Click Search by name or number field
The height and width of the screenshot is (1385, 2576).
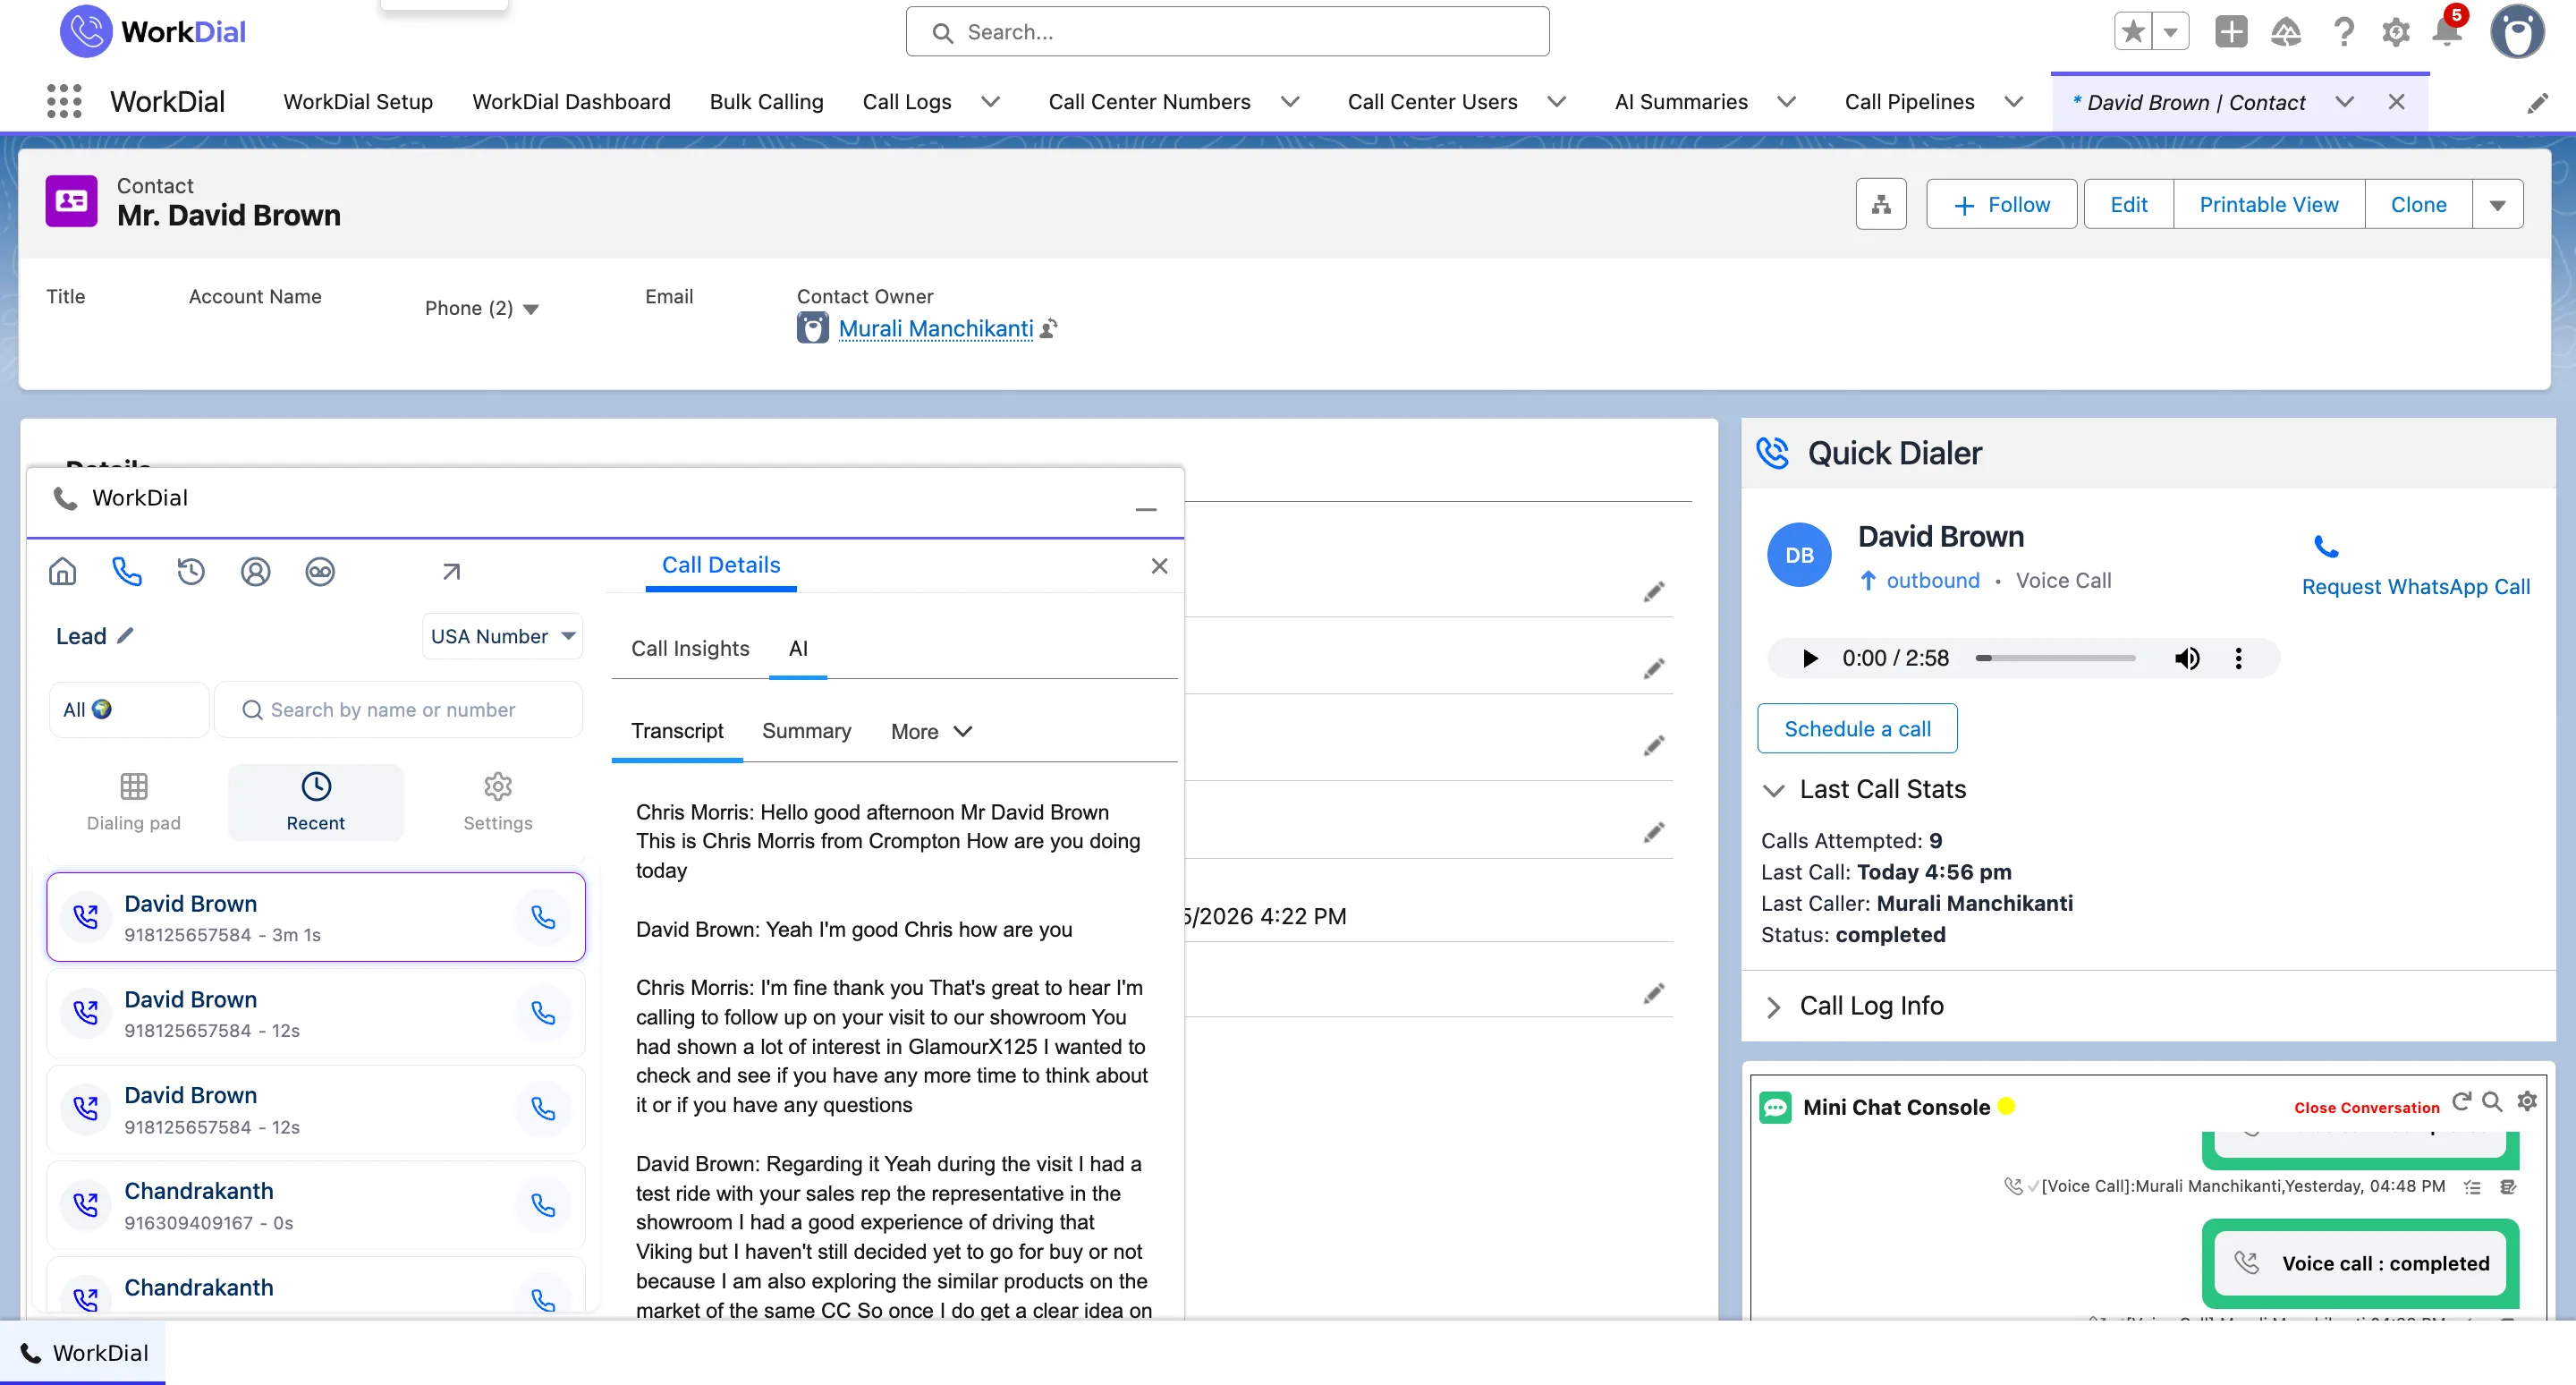click(x=398, y=709)
